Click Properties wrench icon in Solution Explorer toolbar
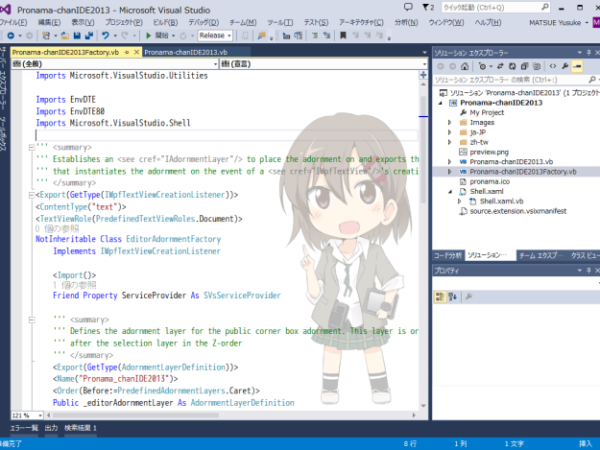The width and height of the screenshot is (600, 450). (565, 66)
